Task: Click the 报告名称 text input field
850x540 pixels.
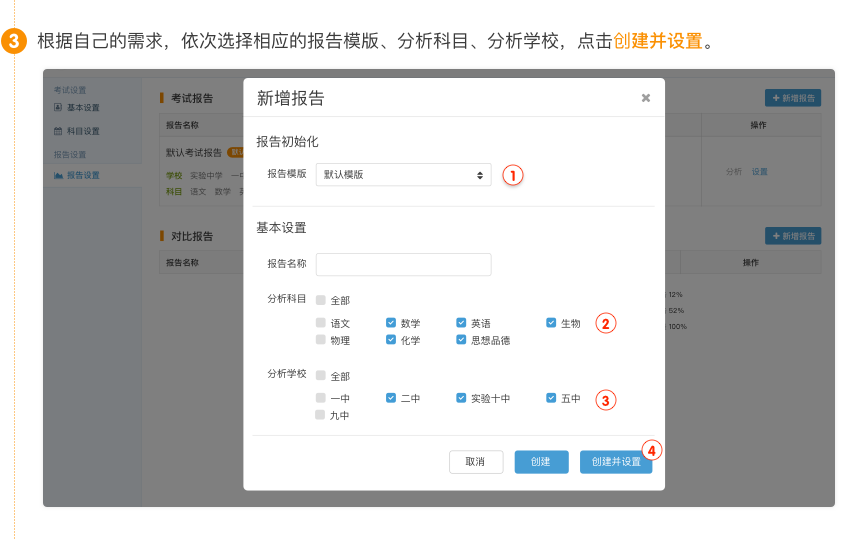Action: (x=403, y=264)
